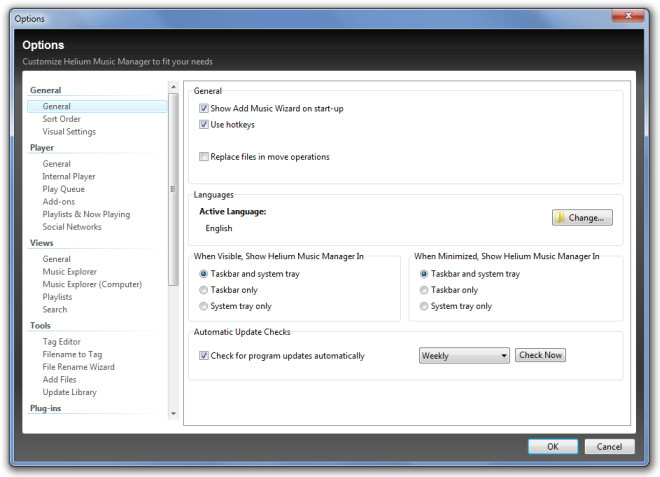Open File Rename Wizard settings
660x477 pixels.
pos(78,367)
